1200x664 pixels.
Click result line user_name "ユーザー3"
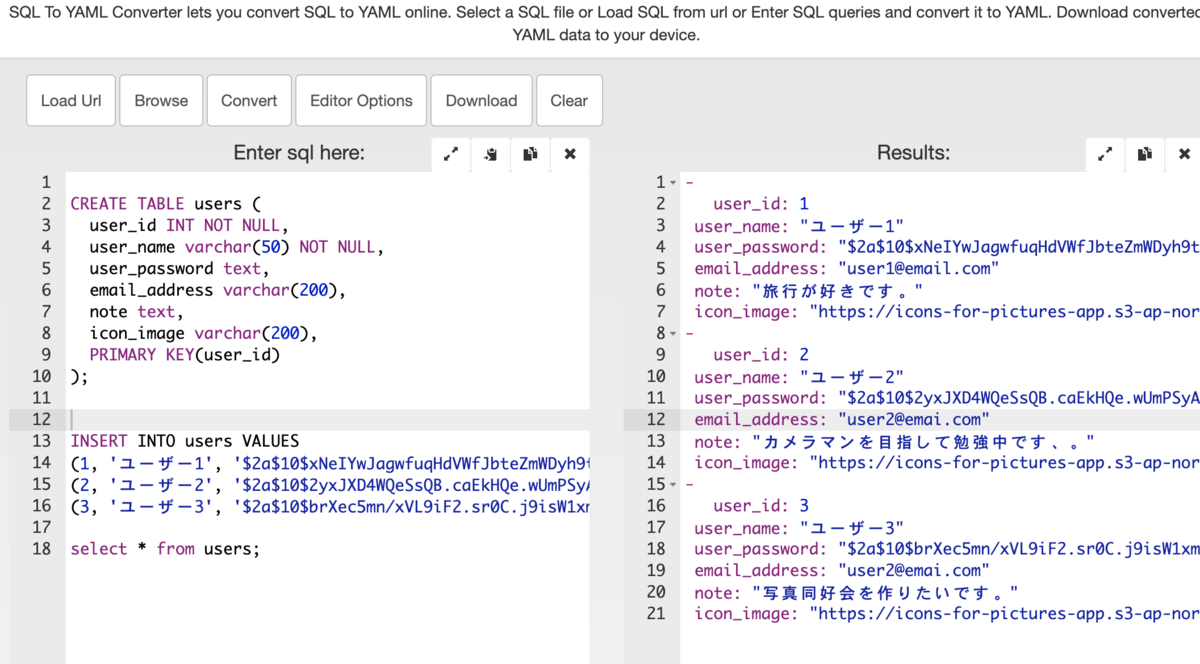(799, 527)
